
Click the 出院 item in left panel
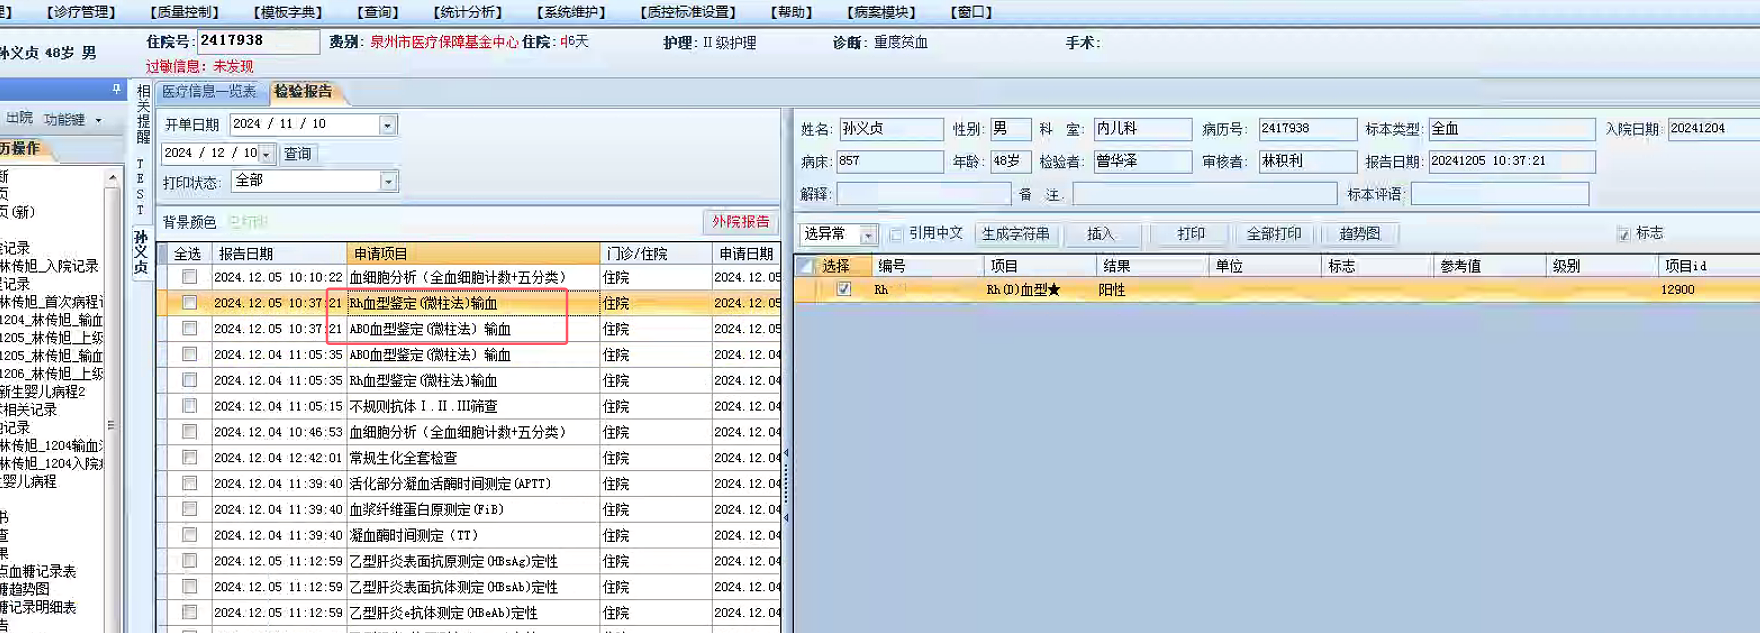pos(19,118)
